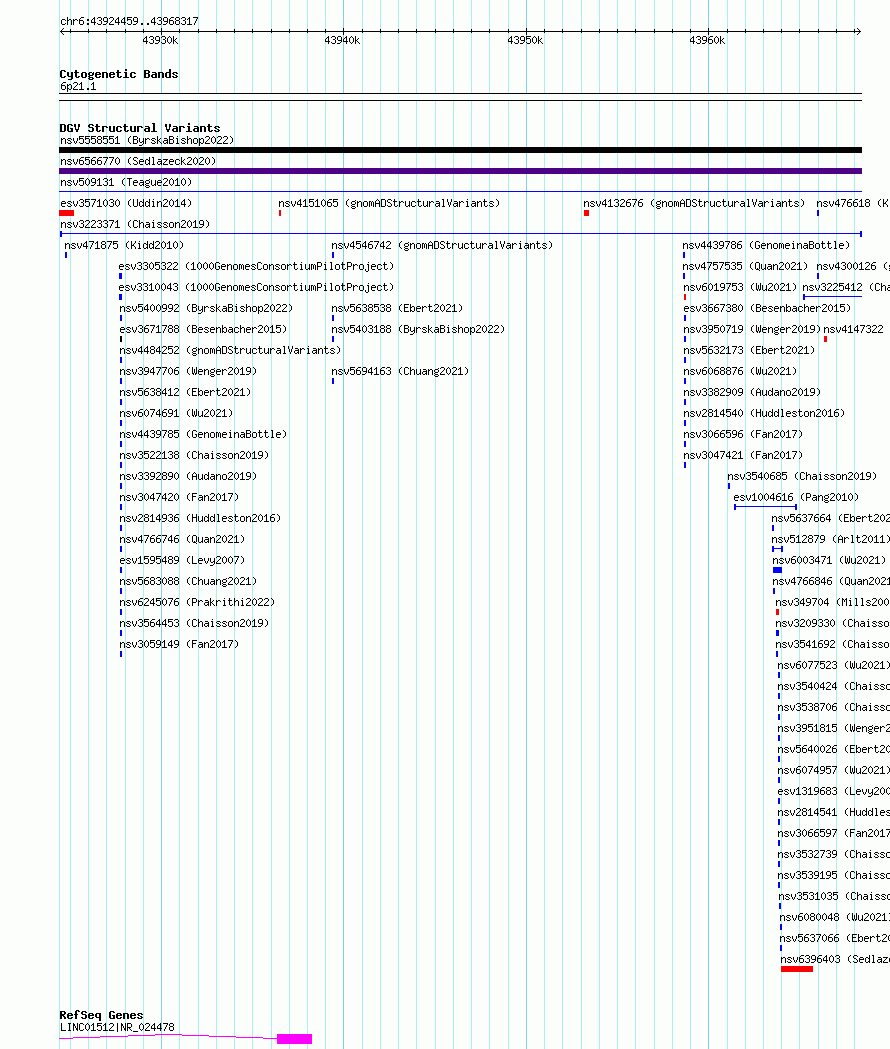Select the 6p21.1 cytogenetic band
The image size is (890, 1049).
(460, 97)
